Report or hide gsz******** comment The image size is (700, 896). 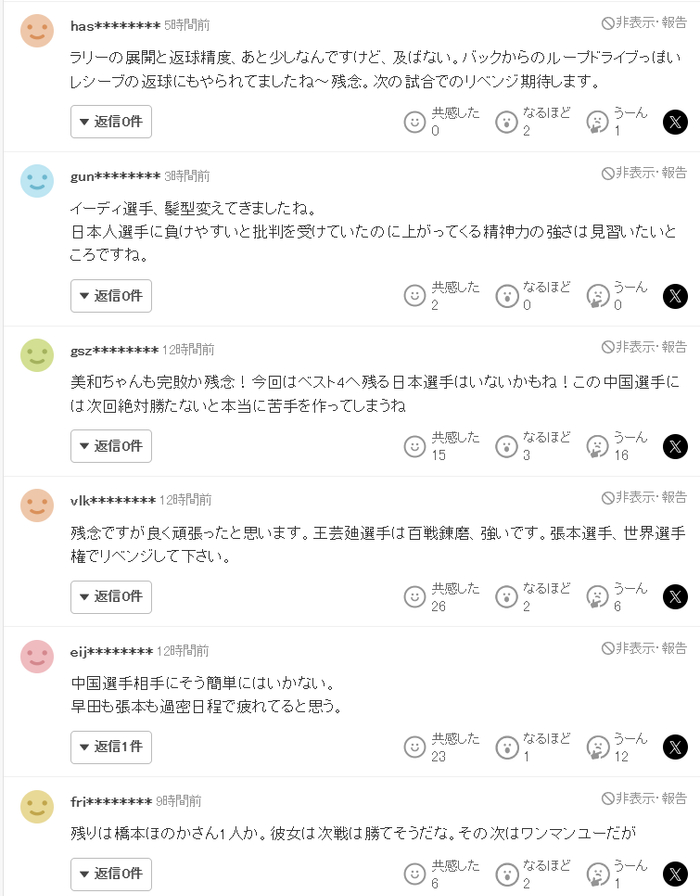tap(644, 347)
